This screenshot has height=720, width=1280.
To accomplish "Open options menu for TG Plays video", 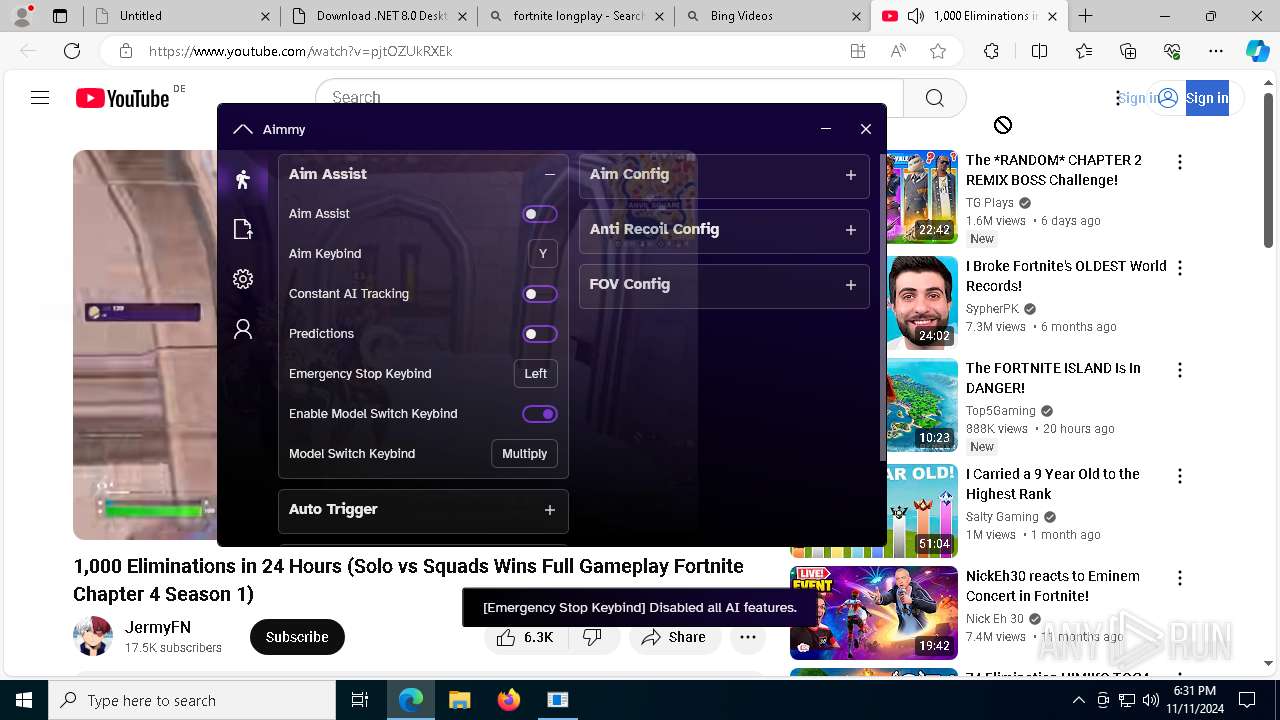I will tap(1180, 162).
